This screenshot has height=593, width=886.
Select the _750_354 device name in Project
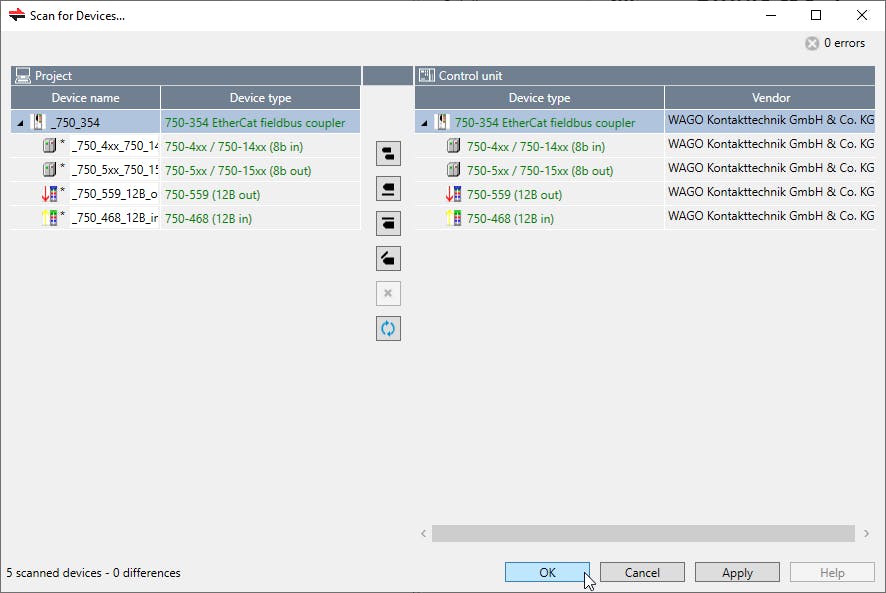(x=76, y=123)
